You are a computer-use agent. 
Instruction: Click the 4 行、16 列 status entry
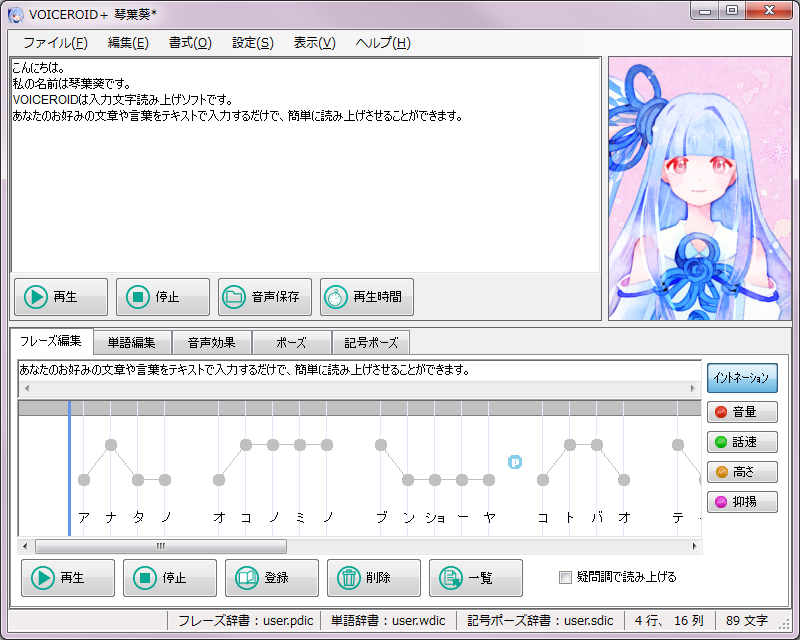pyautogui.click(x=669, y=621)
